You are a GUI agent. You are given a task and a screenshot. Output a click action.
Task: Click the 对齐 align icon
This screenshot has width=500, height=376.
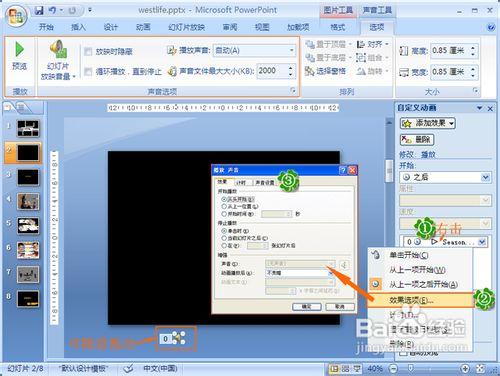point(361,44)
